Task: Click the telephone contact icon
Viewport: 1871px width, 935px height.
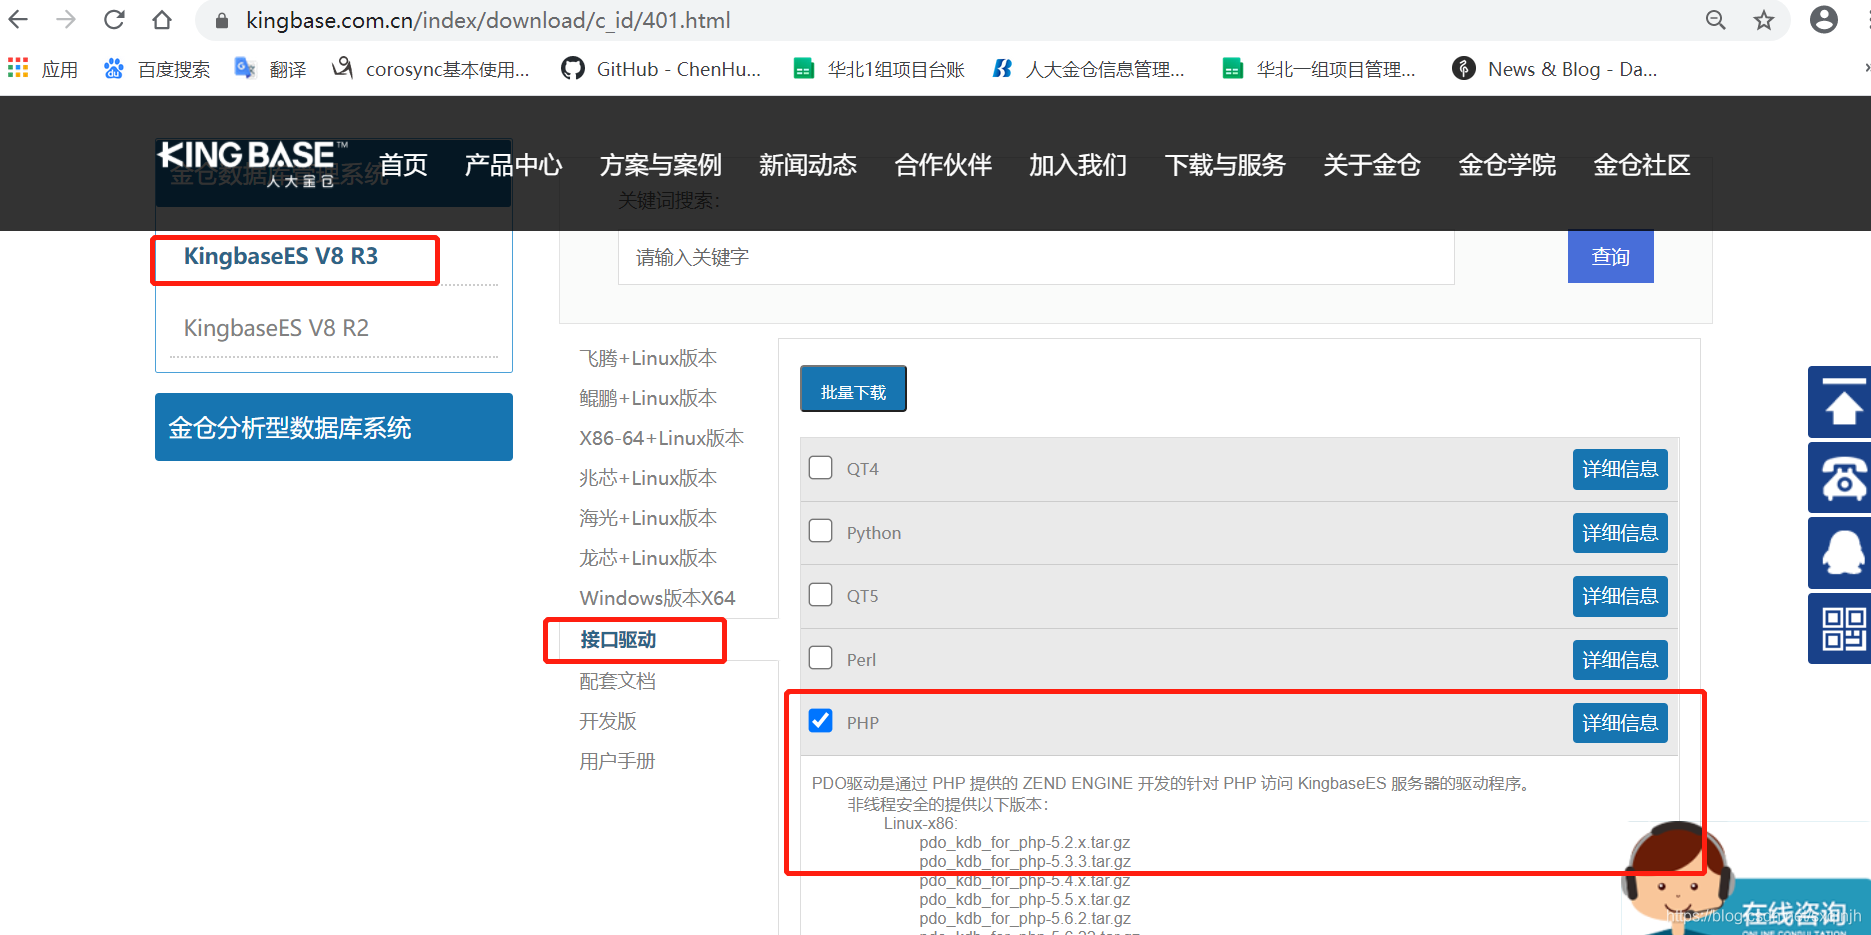Action: click(1841, 478)
